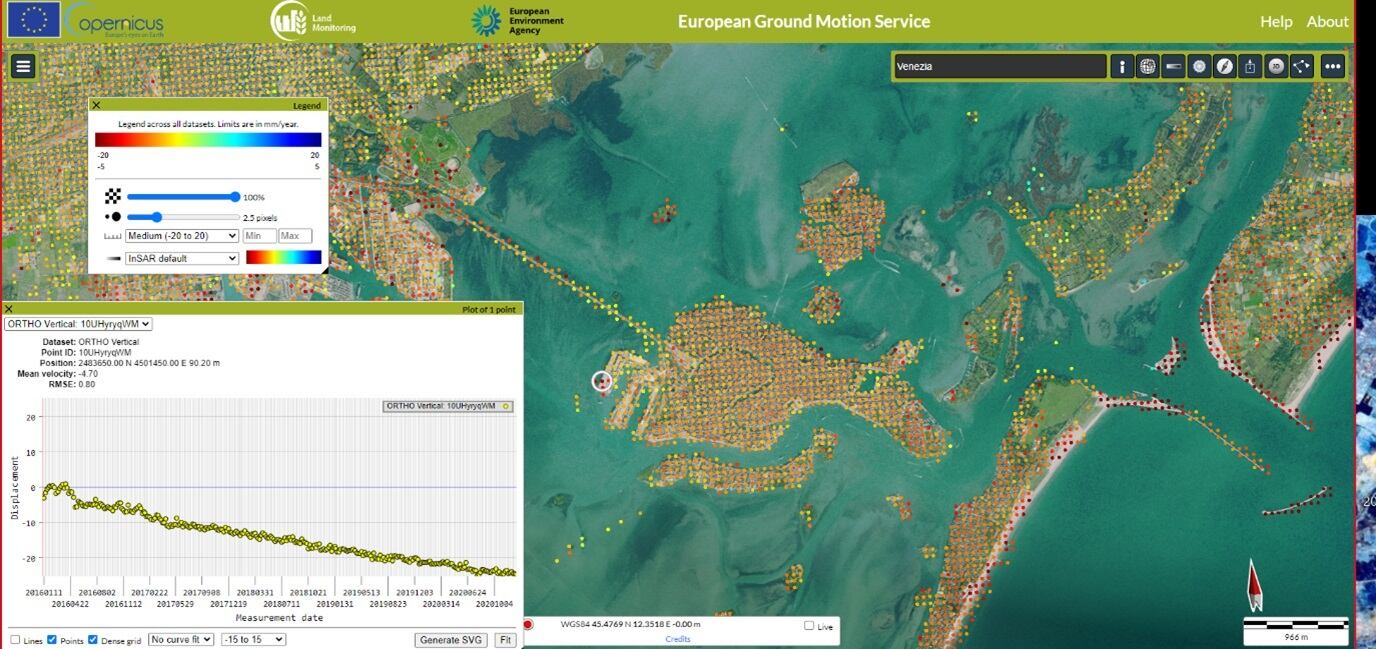Click the globe basemap icon

1148,67
